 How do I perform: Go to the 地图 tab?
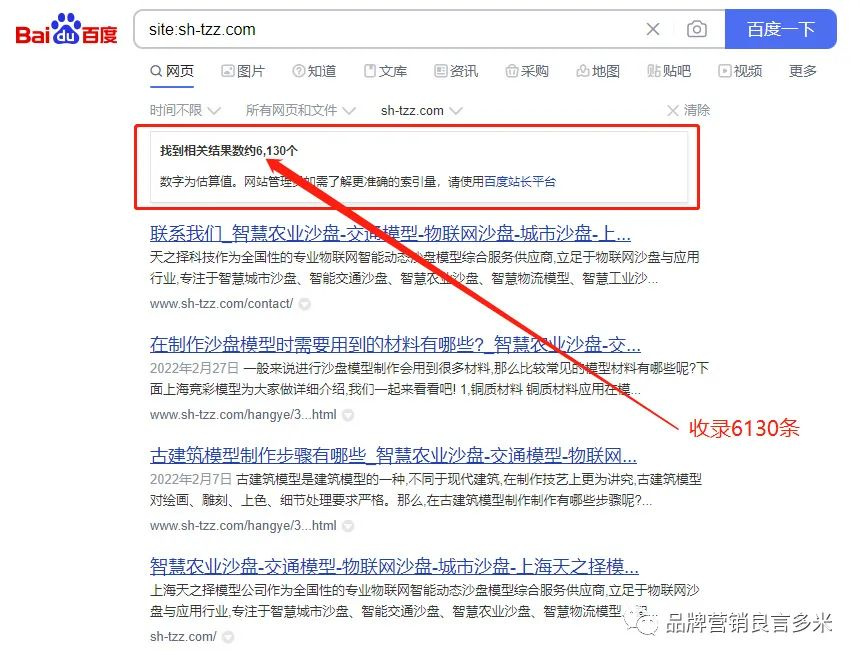(x=598, y=71)
